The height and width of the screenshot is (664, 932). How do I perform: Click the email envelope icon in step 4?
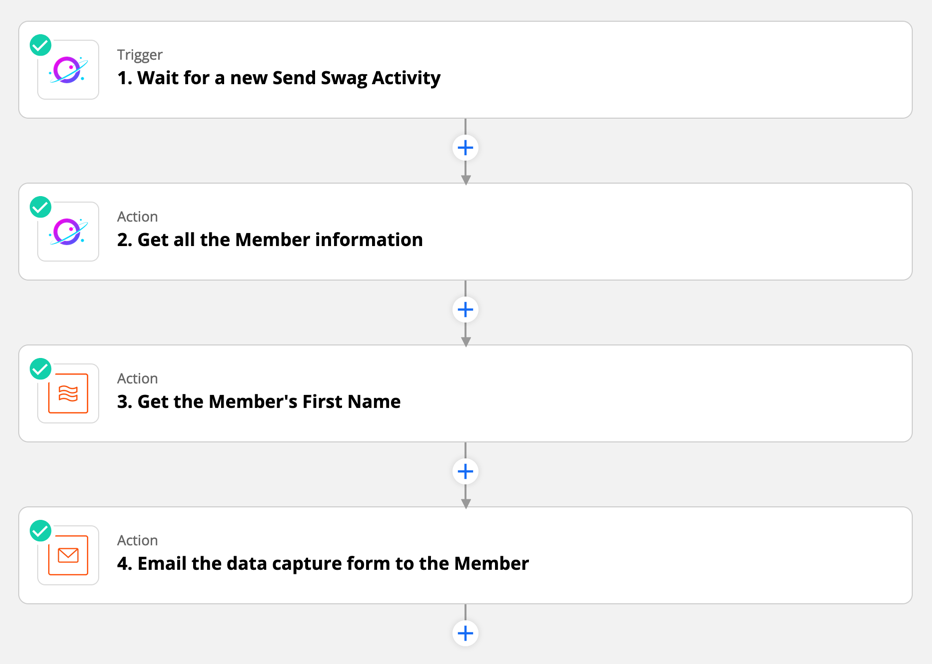(x=68, y=556)
